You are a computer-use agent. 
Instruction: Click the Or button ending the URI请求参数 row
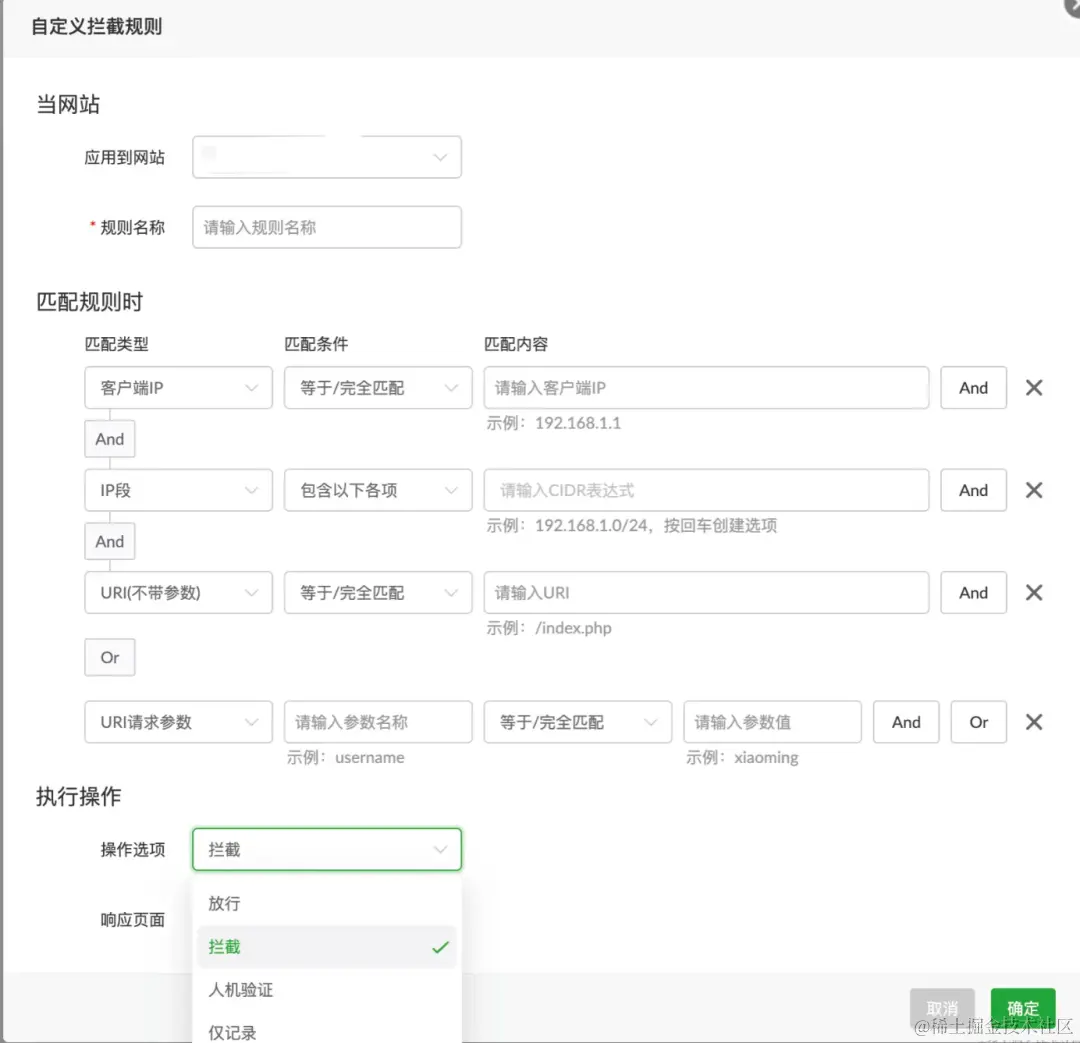coord(978,722)
